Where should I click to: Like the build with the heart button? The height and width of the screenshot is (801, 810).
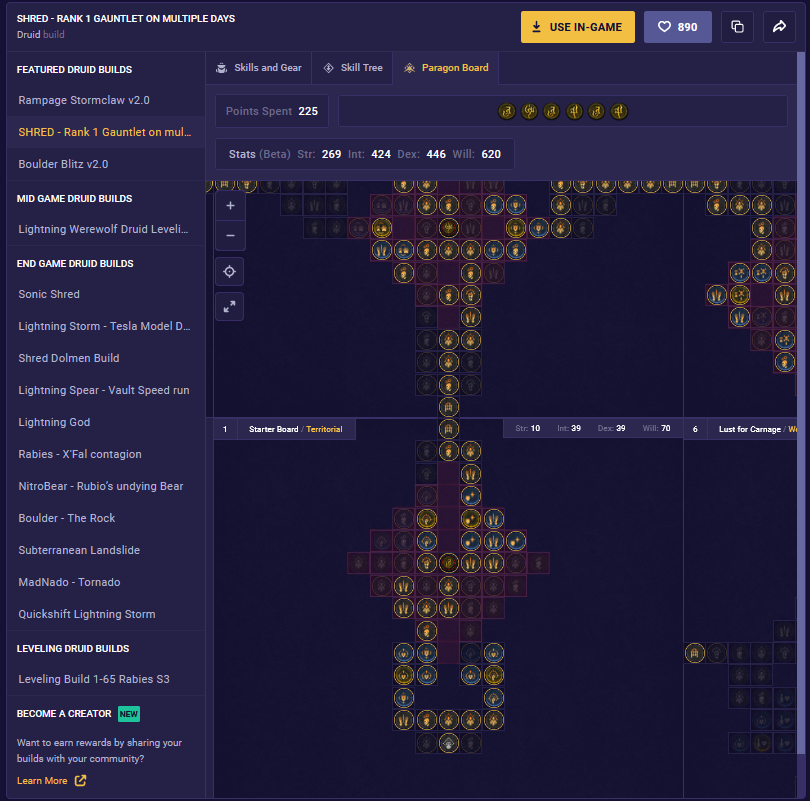click(677, 27)
